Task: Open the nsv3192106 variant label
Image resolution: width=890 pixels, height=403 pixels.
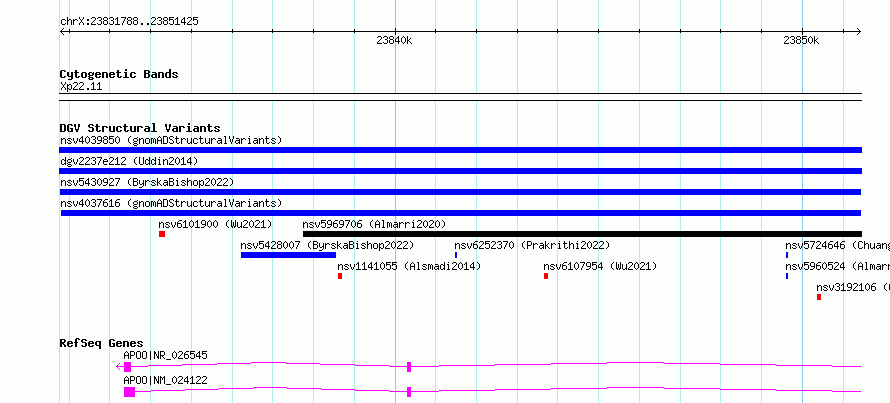Action: click(853, 287)
